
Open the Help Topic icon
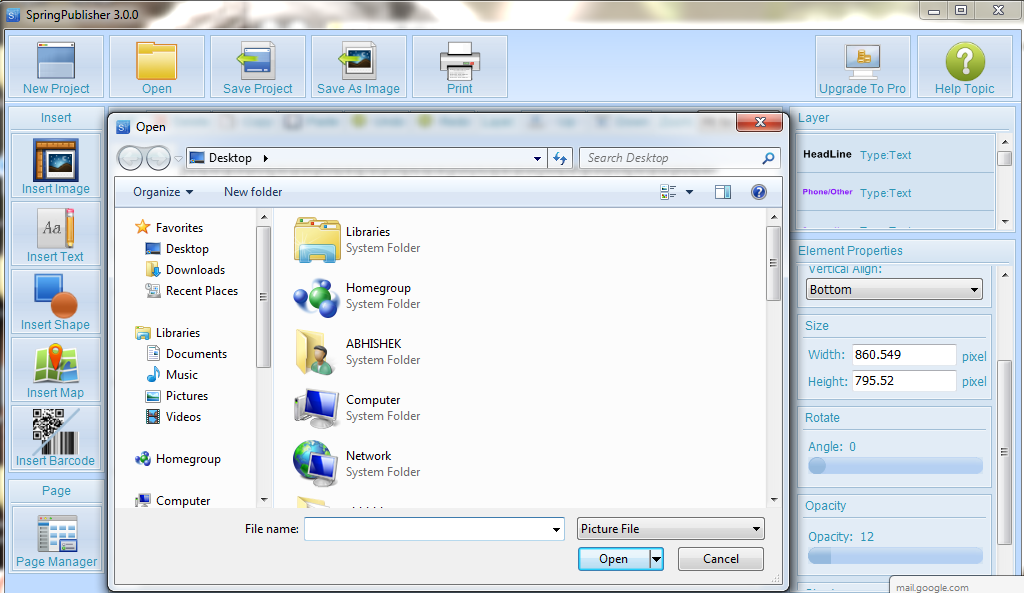click(x=965, y=67)
